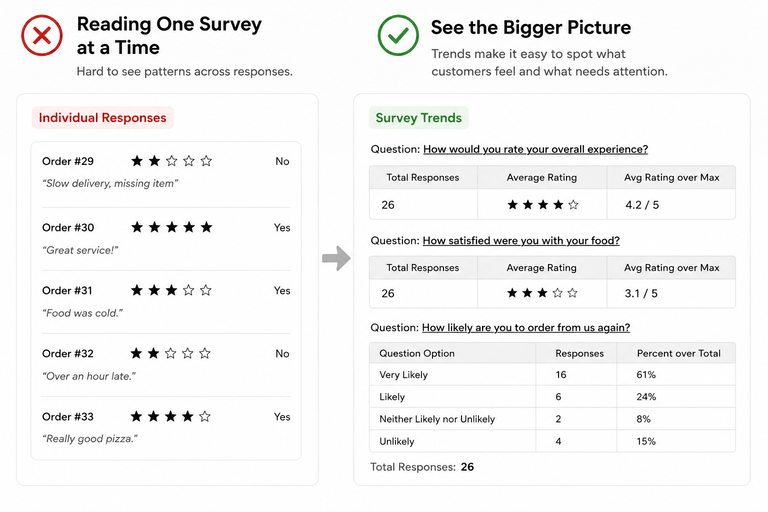
Task: Click the star rating for Order #32
Action: pyautogui.click(x=170, y=353)
